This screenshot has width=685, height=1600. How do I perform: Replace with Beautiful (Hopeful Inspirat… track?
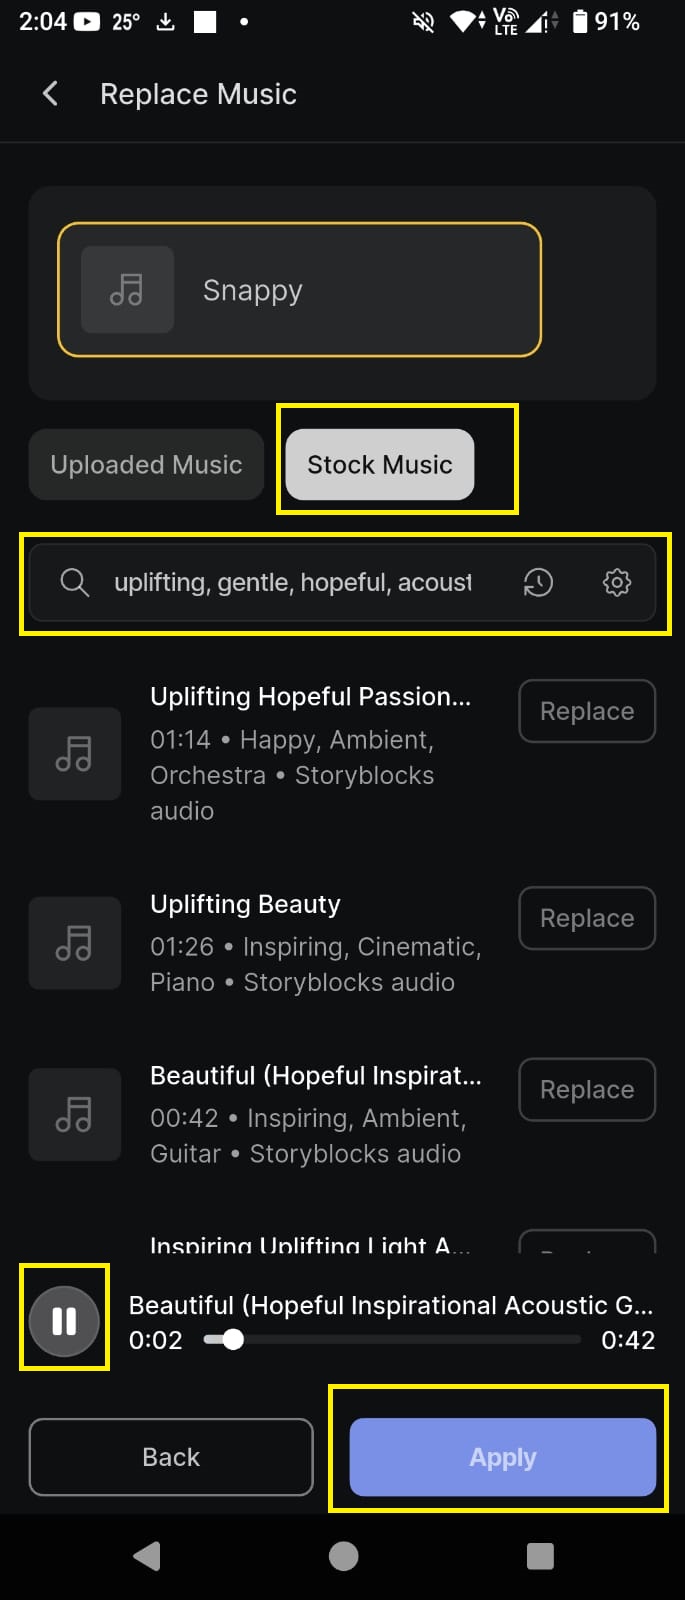coord(587,1089)
